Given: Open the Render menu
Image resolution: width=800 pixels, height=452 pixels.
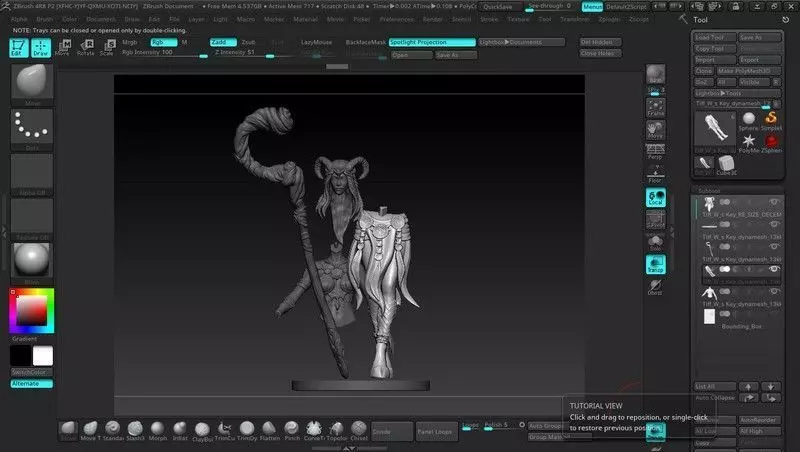Looking at the screenshot, I should [432, 19].
